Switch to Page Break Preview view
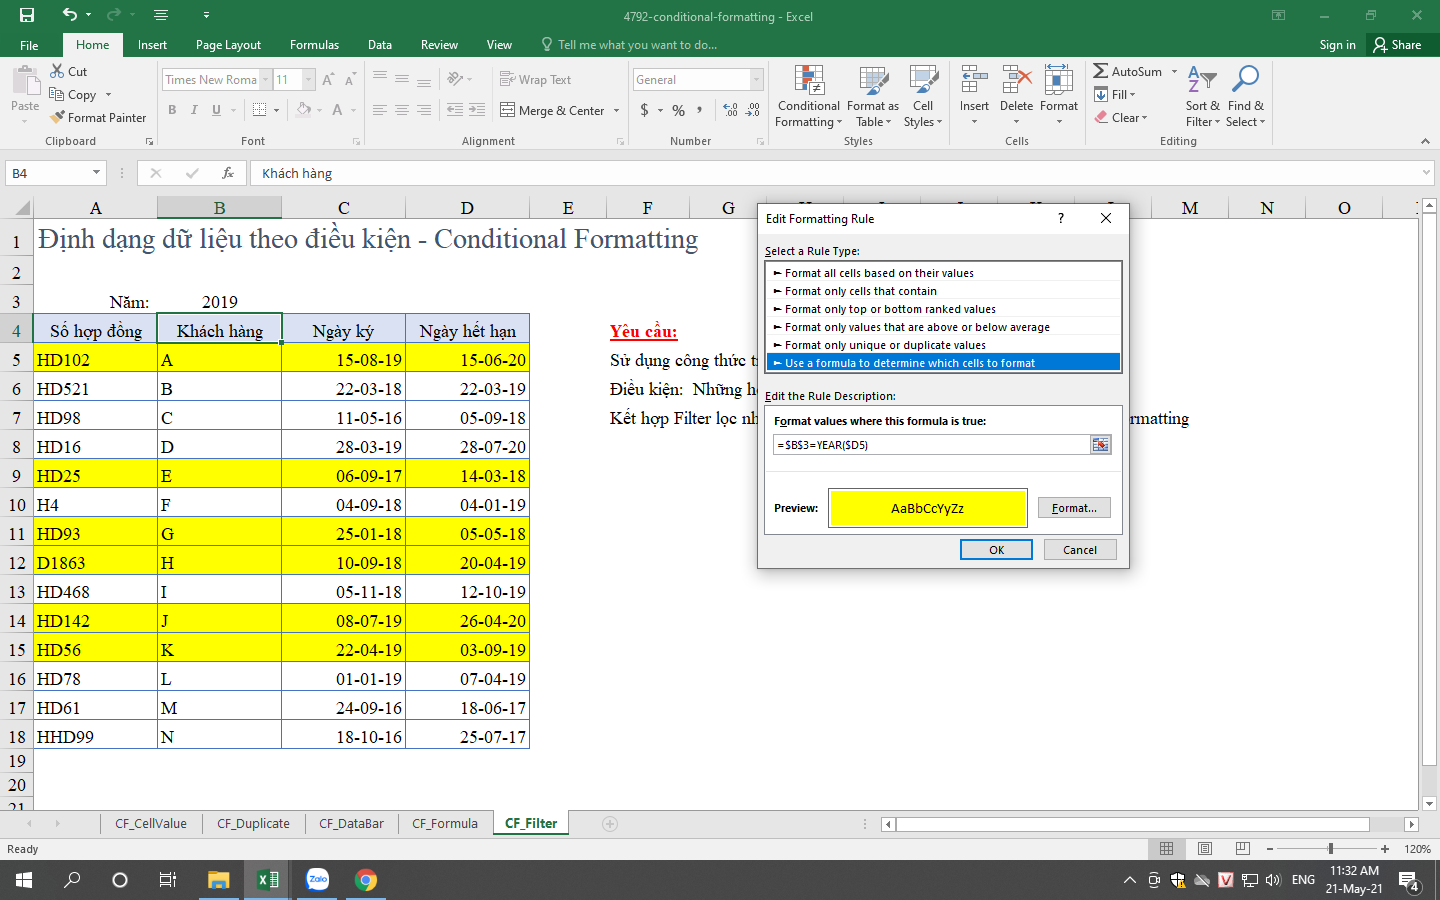Image resolution: width=1440 pixels, height=900 pixels. point(1242,849)
